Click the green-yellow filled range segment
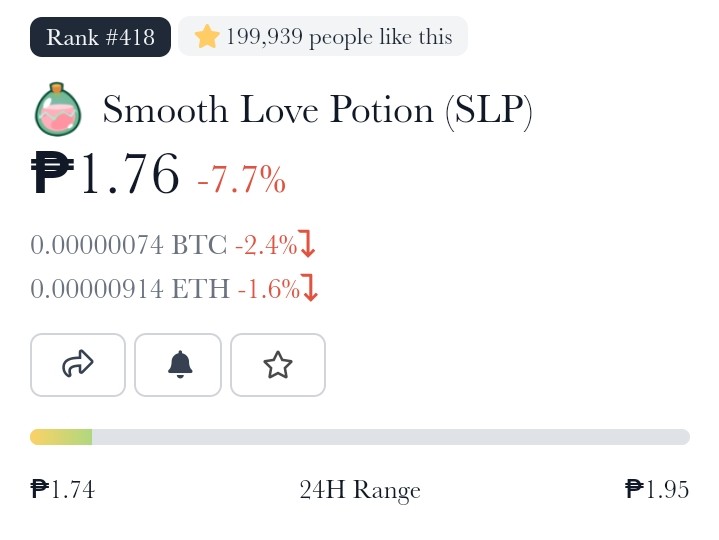Viewport: 719px width, 540px height. [61, 437]
